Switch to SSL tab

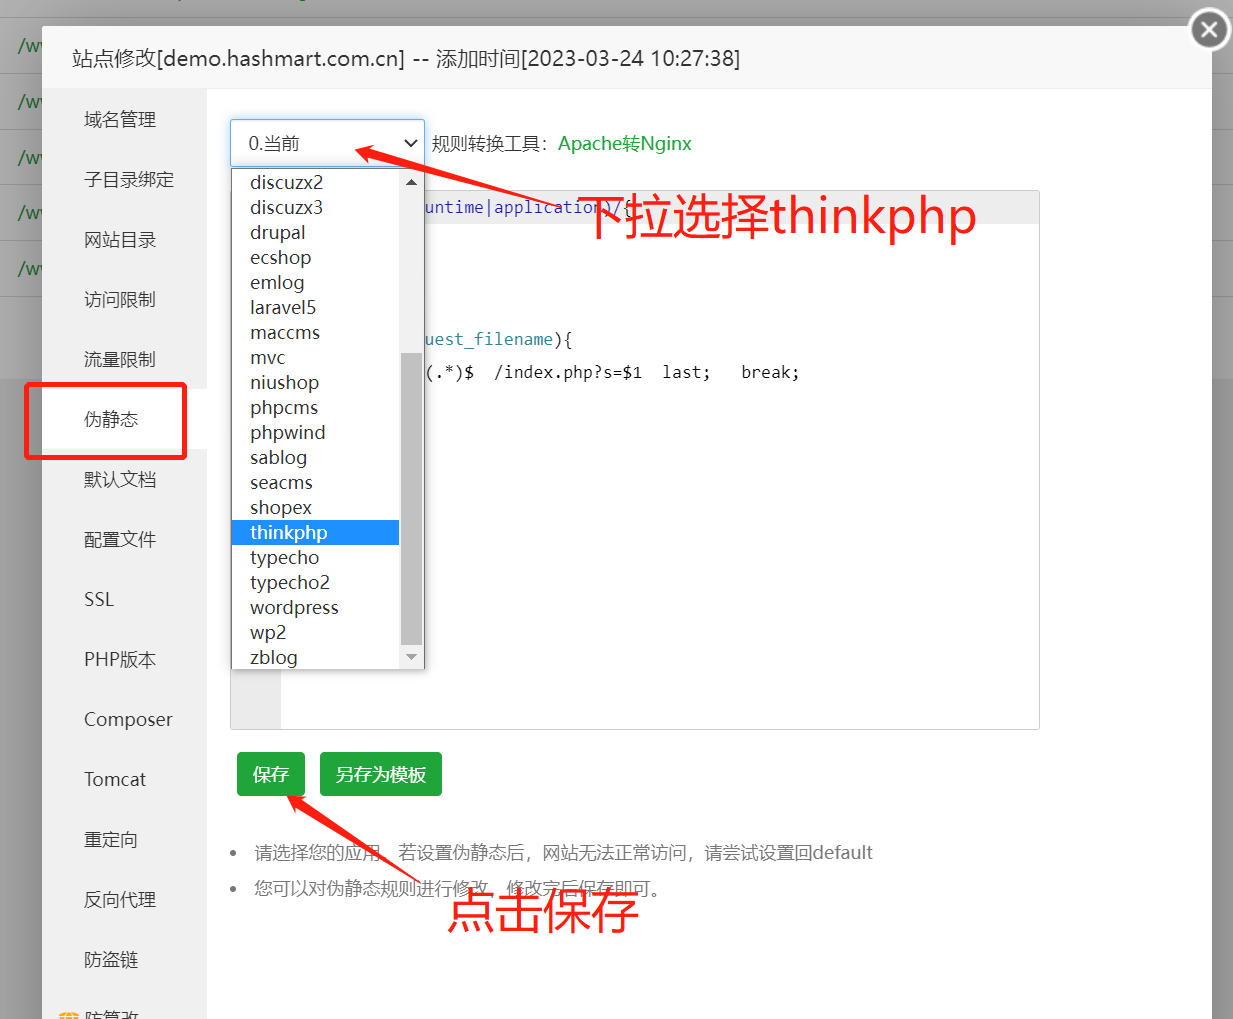[x=124, y=599]
